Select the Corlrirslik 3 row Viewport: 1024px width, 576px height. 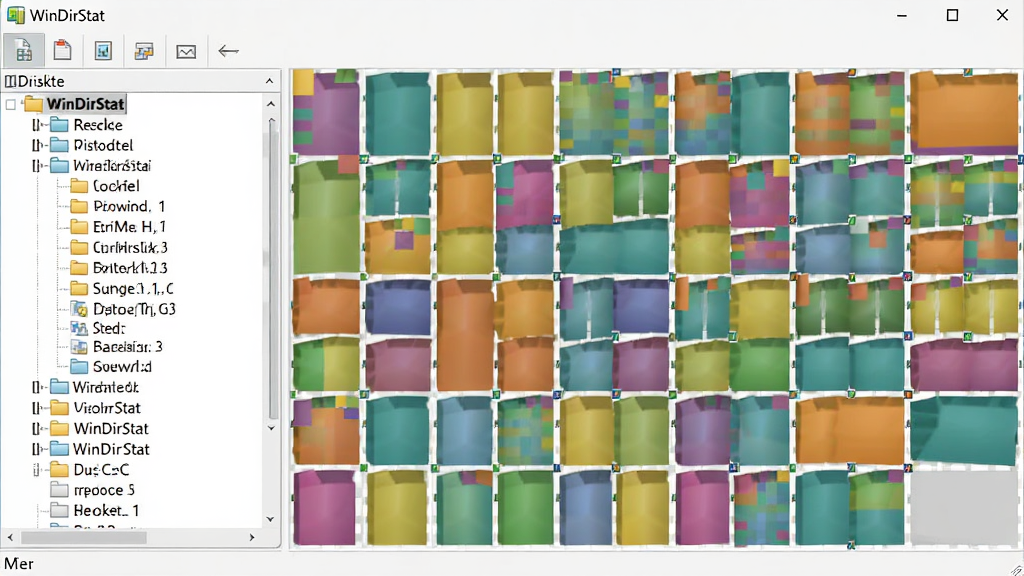[x=130, y=248]
